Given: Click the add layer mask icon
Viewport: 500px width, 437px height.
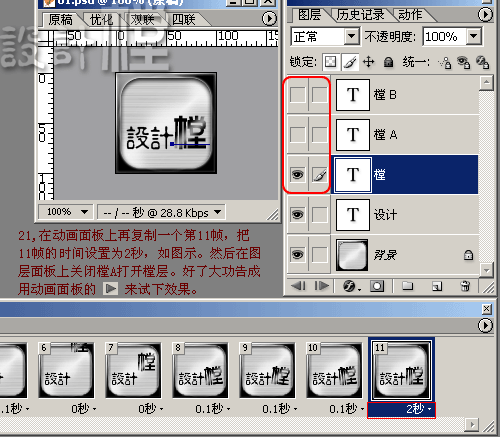Looking at the screenshot, I should pos(377,286).
